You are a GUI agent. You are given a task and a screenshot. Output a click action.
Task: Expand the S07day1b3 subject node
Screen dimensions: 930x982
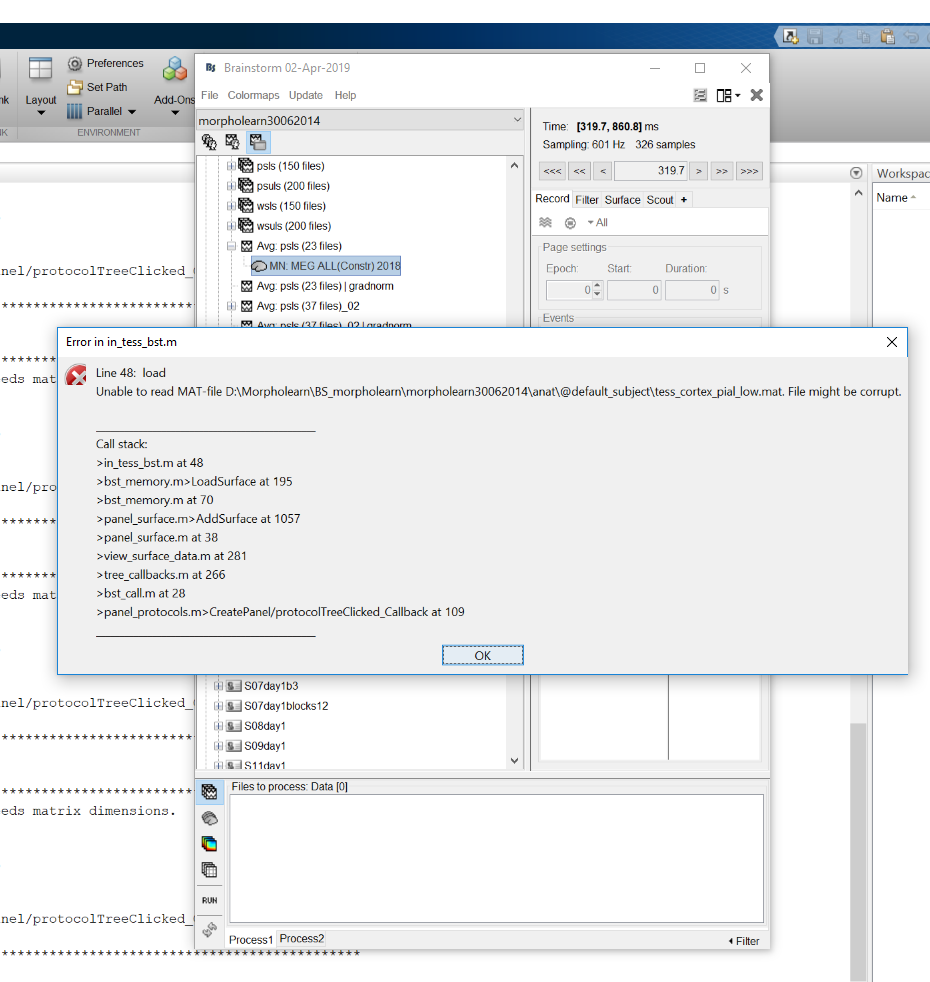click(218, 686)
